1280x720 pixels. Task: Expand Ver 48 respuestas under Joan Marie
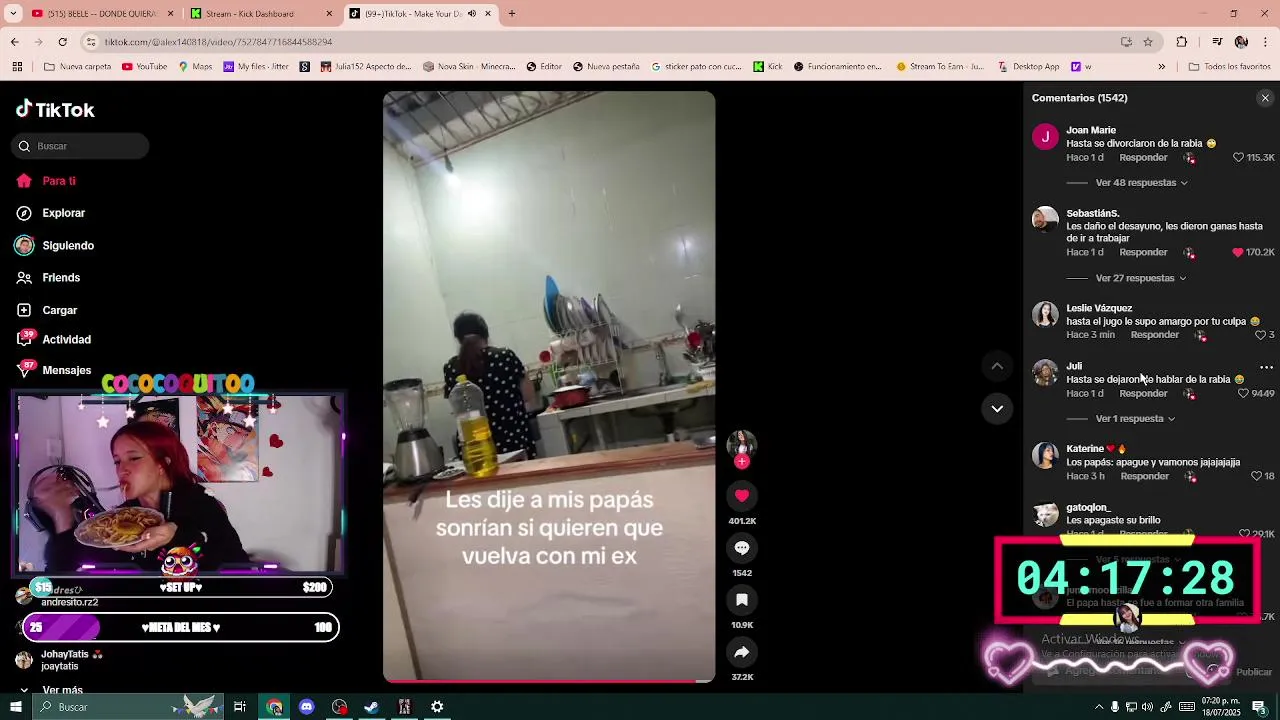(x=1141, y=183)
